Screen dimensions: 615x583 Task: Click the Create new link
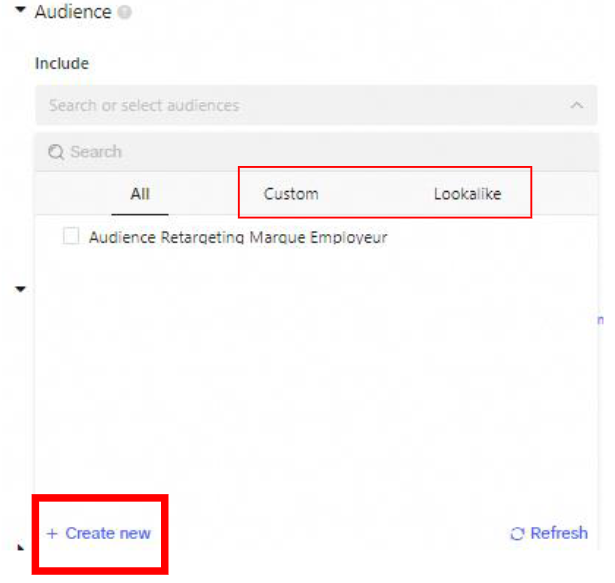click(x=107, y=533)
